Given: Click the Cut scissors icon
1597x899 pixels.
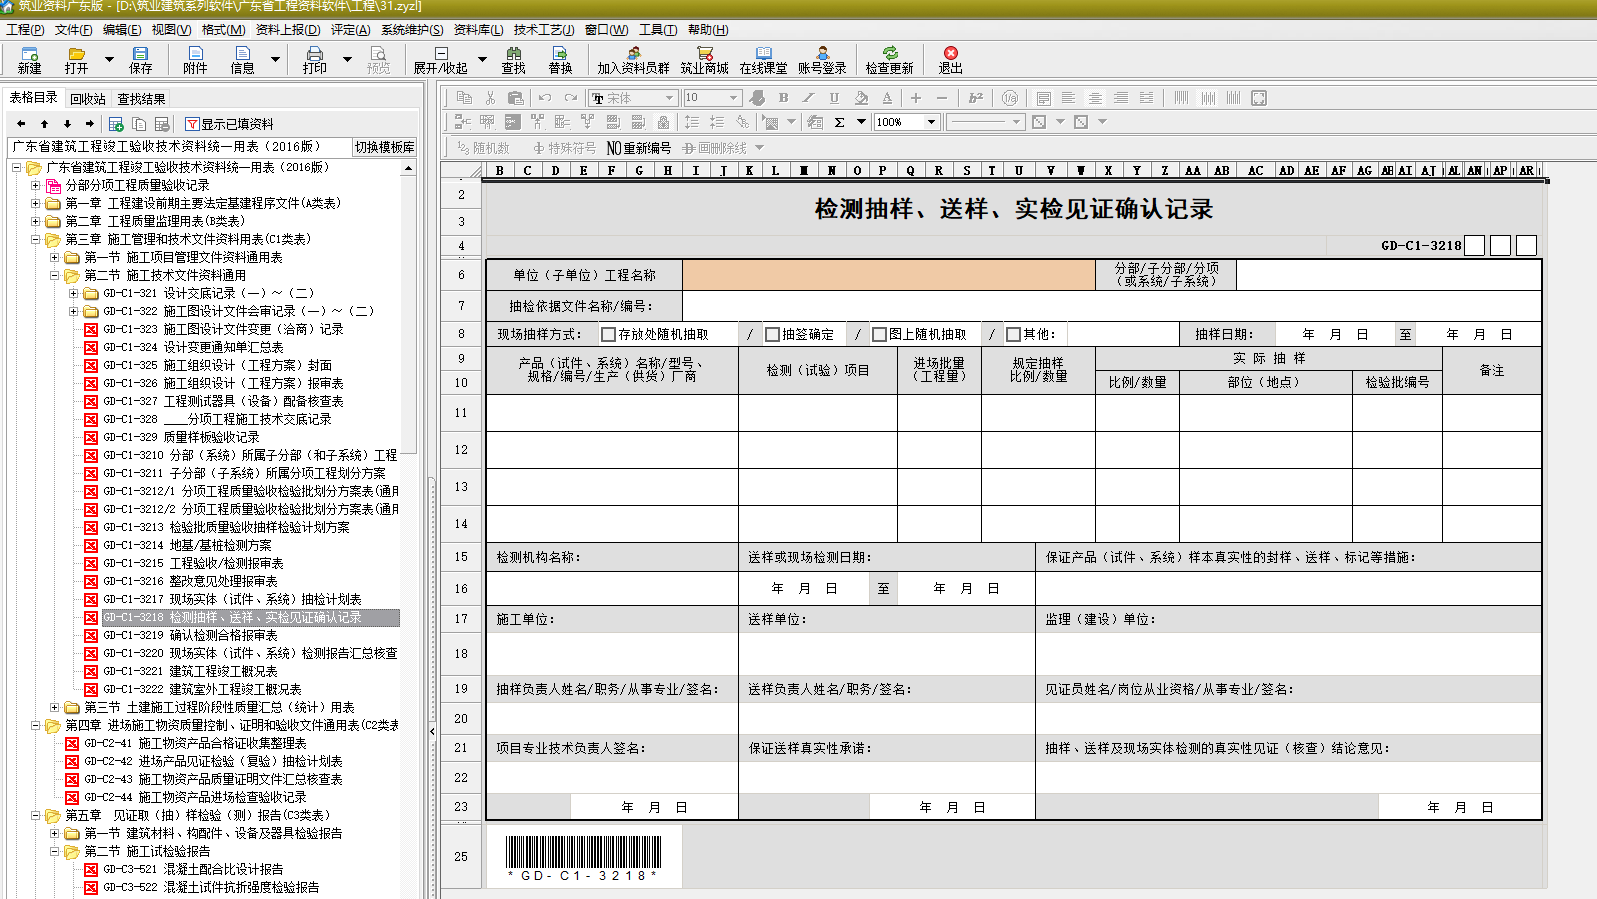Looking at the screenshot, I should pos(490,98).
